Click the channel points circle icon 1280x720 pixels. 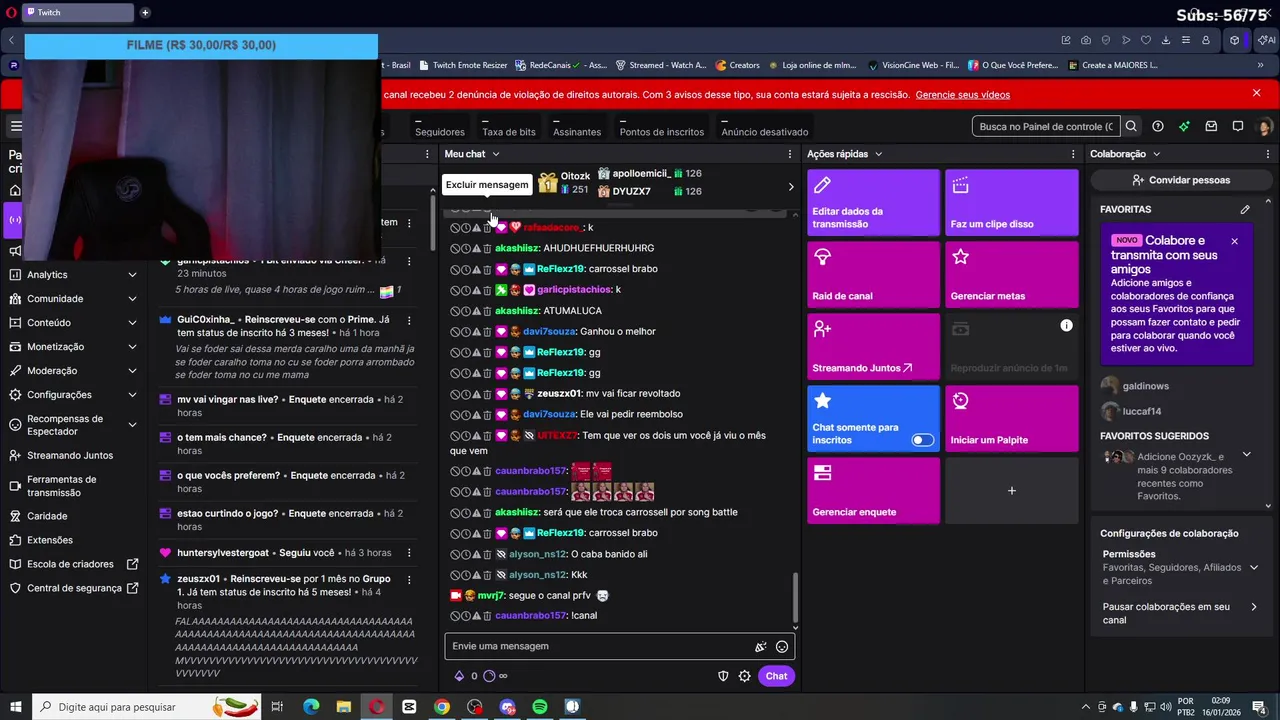click(x=489, y=676)
